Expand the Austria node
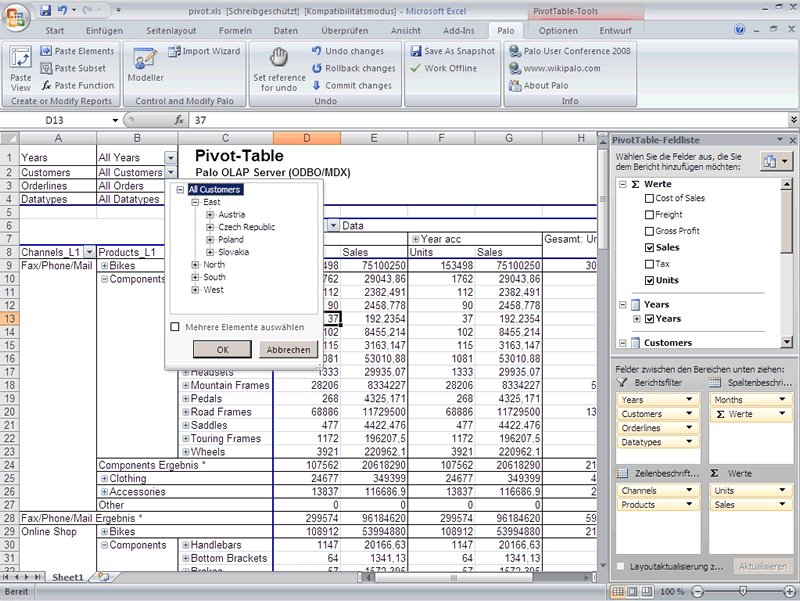Screen dimensions: 800x601 pos(210,214)
